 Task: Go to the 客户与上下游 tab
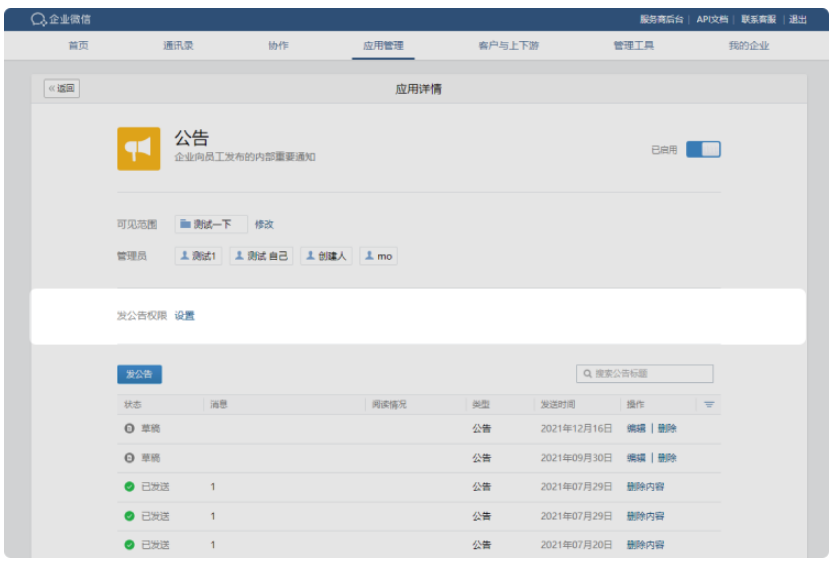(508, 46)
